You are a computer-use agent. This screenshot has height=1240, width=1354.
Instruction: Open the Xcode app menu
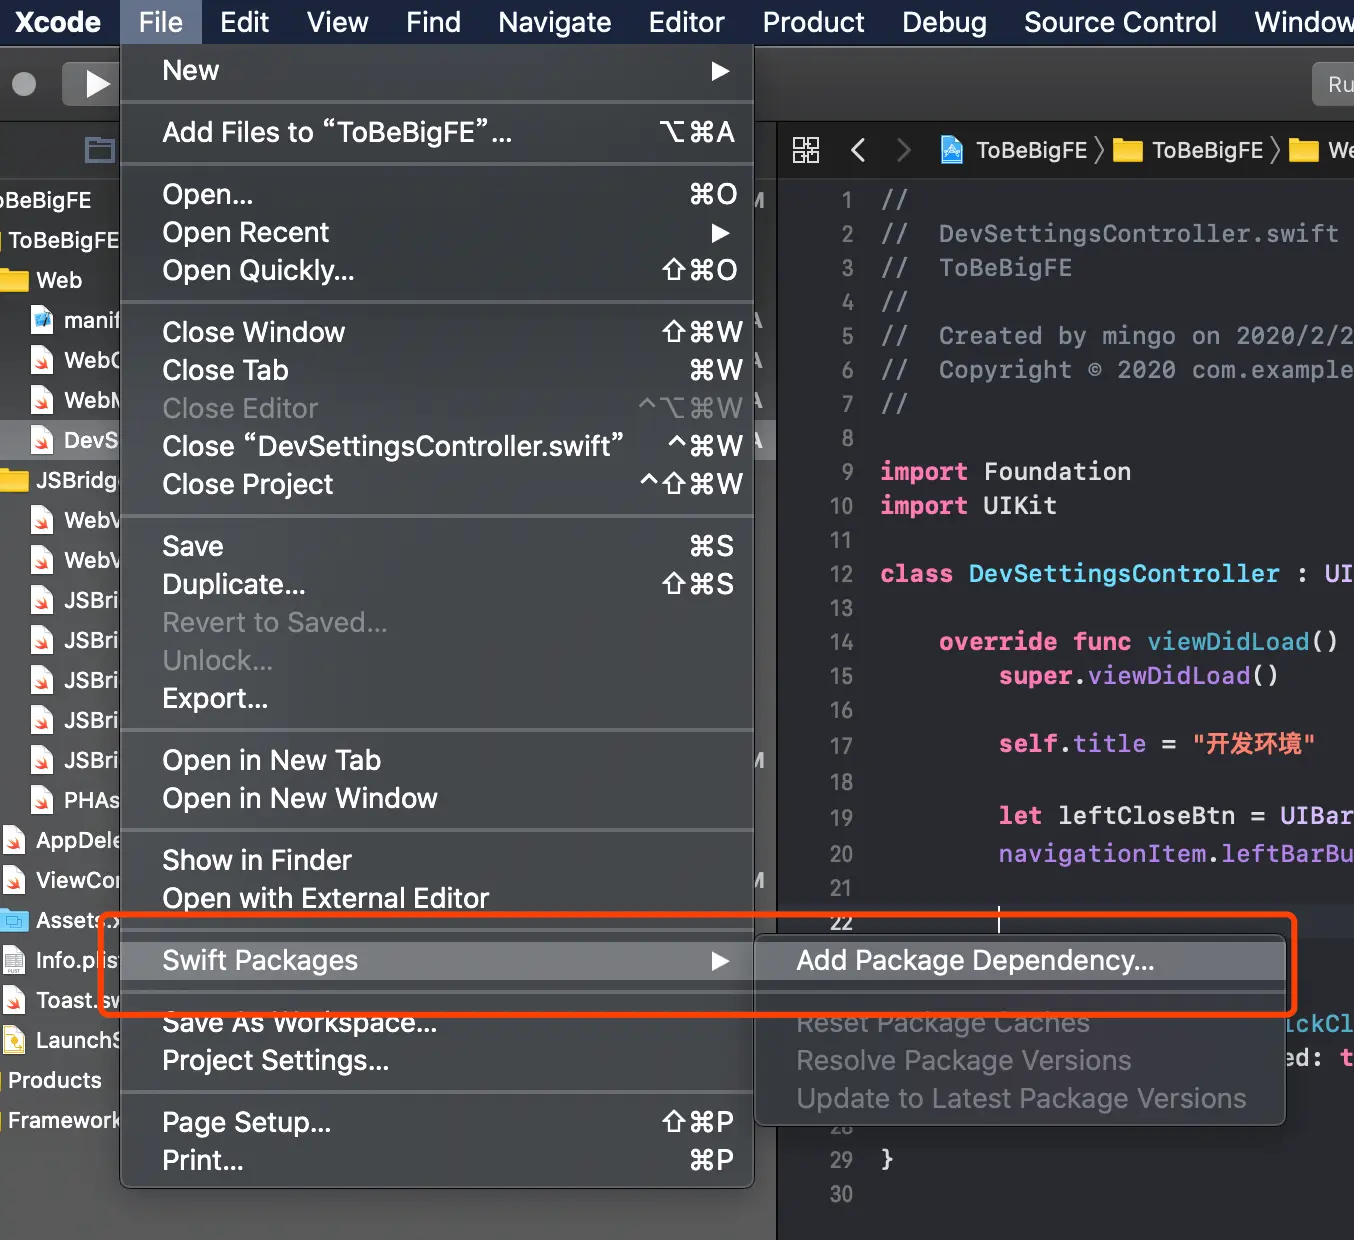(x=58, y=22)
